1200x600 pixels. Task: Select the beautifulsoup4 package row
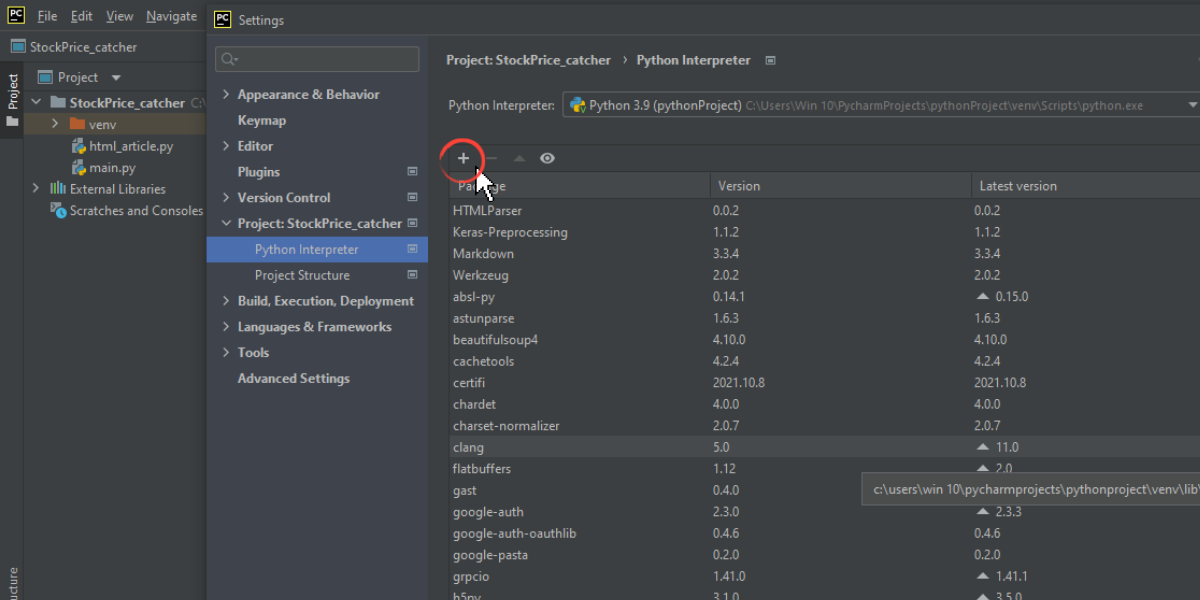(824, 340)
